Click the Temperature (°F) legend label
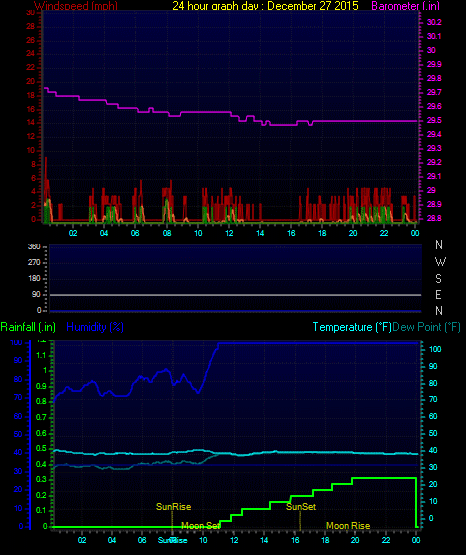The width and height of the screenshot is (466, 555). coord(352,327)
